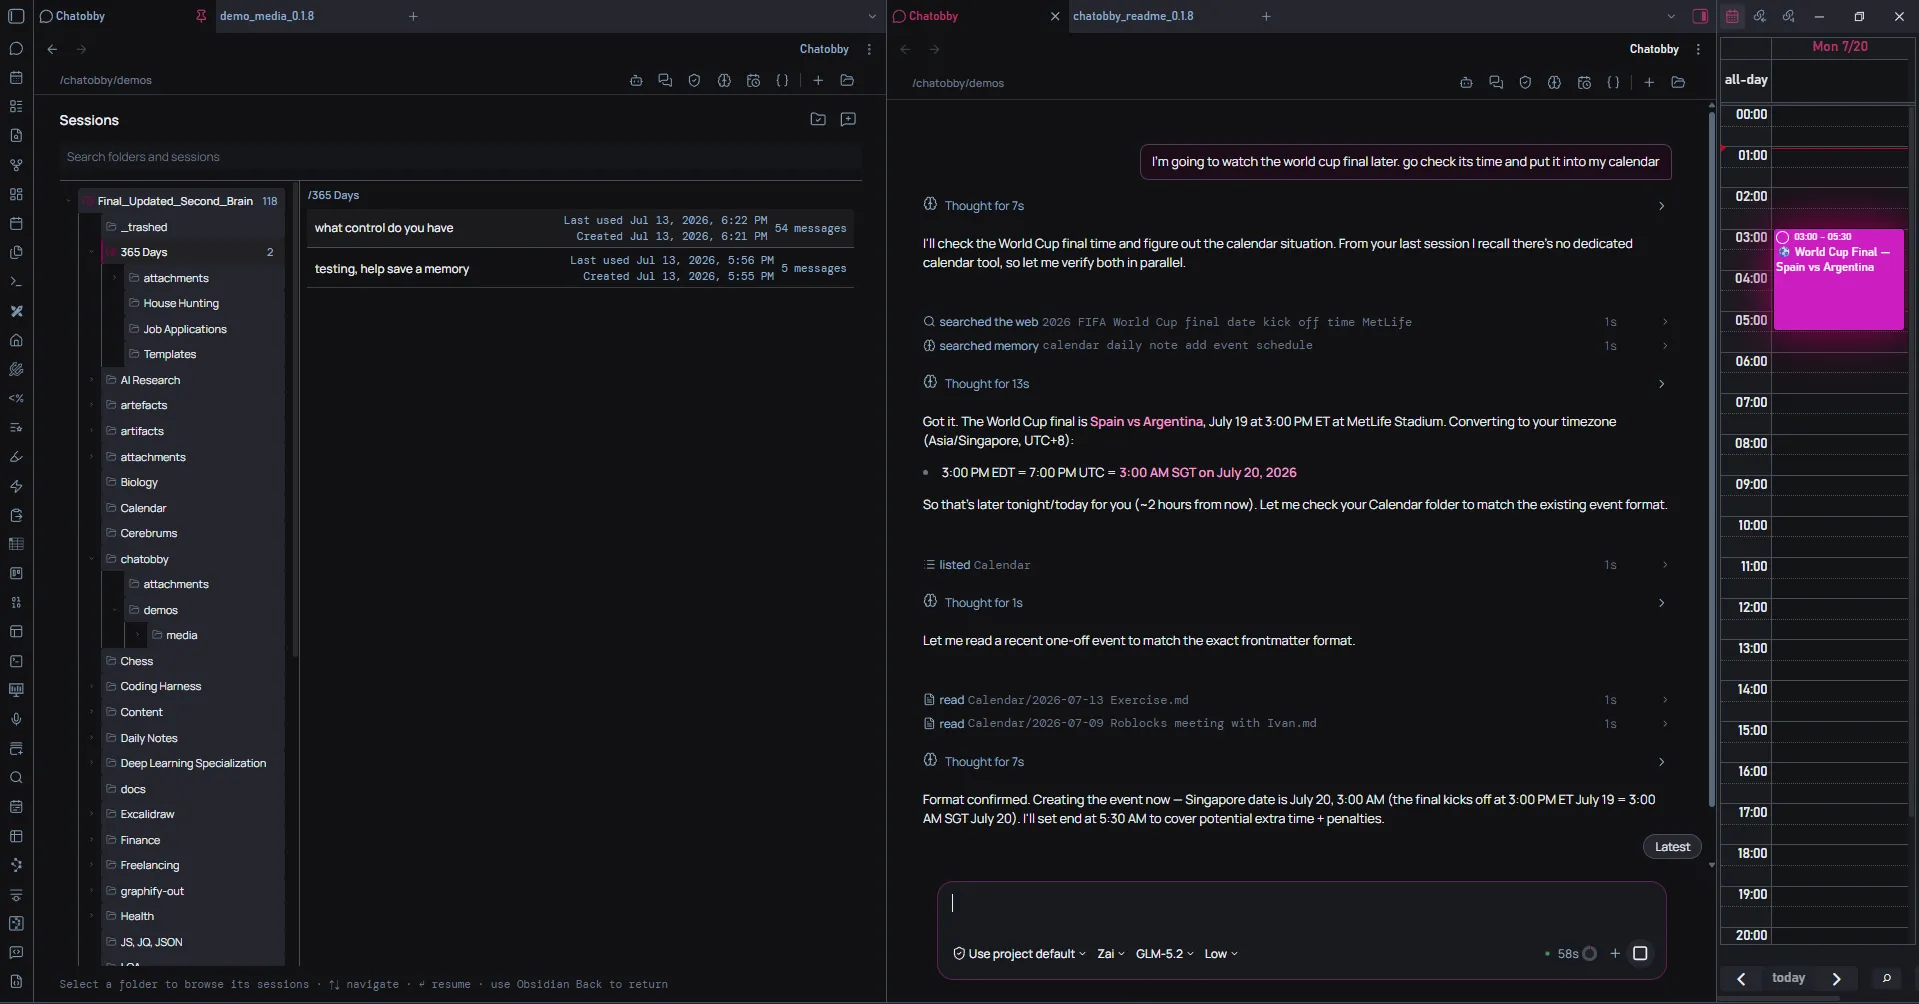Viewport: 1919px width, 1004px height.
Task: Click open-folder icon in right chat pane toolbar
Action: (1678, 83)
